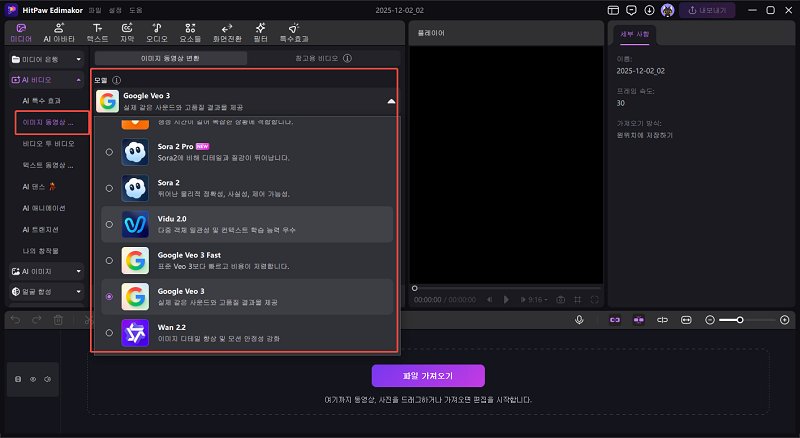Click the purple link-clips icon in timeline toolbar
This screenshot has height=438, width=800.
click(615, 320)
